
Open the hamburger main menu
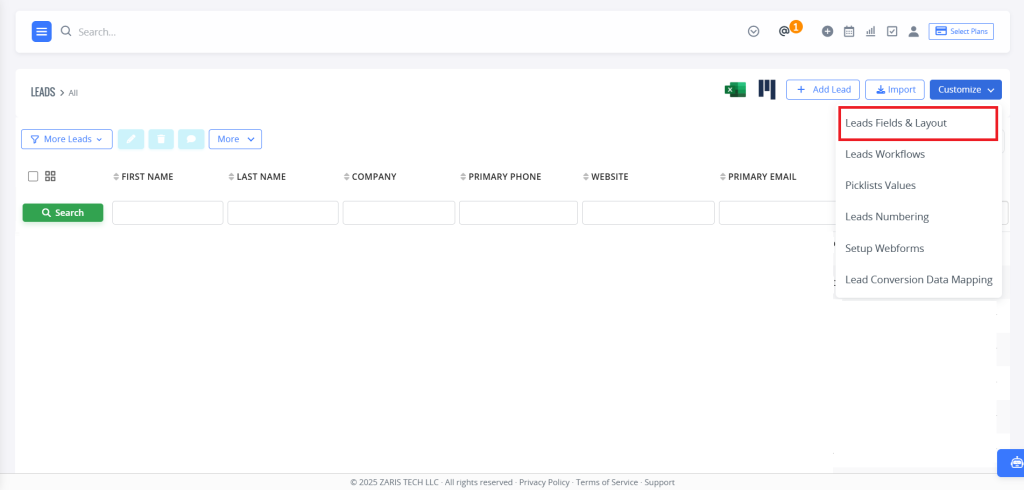[x=42, y=31]
